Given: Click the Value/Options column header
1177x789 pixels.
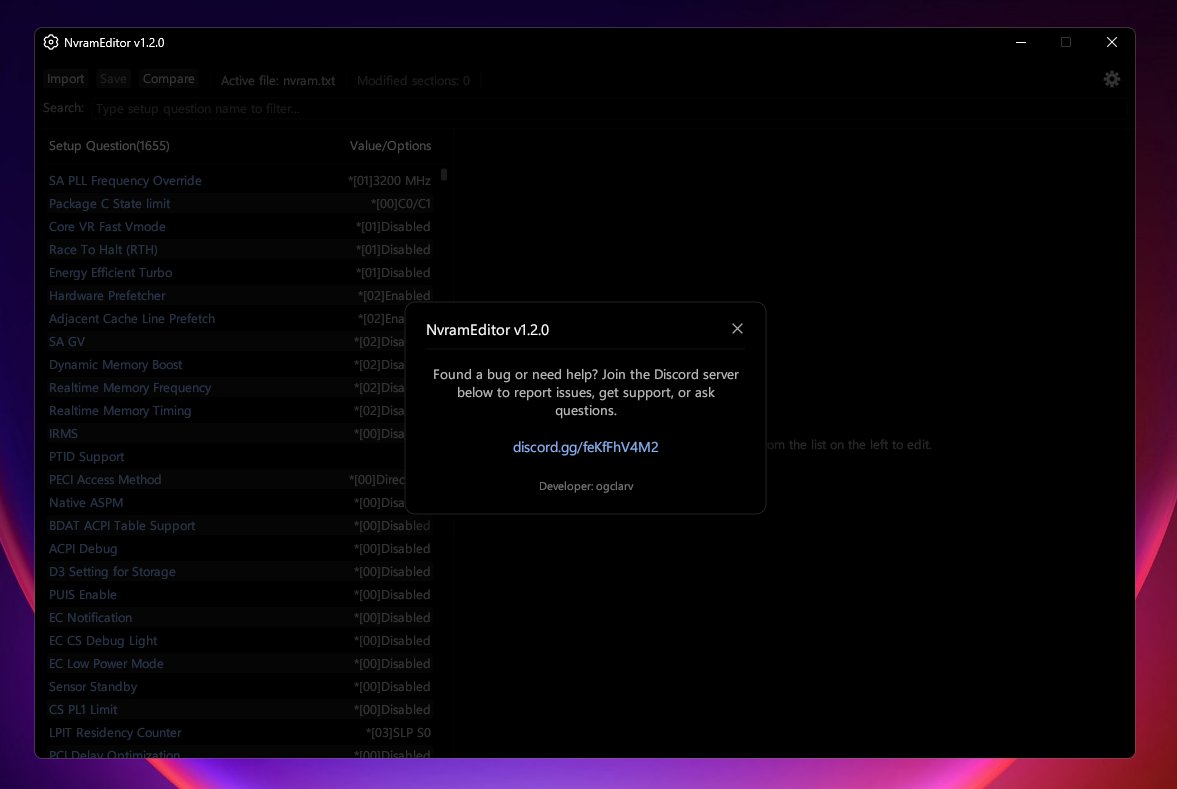Looking at the screenshot, I should click(390, 146).
